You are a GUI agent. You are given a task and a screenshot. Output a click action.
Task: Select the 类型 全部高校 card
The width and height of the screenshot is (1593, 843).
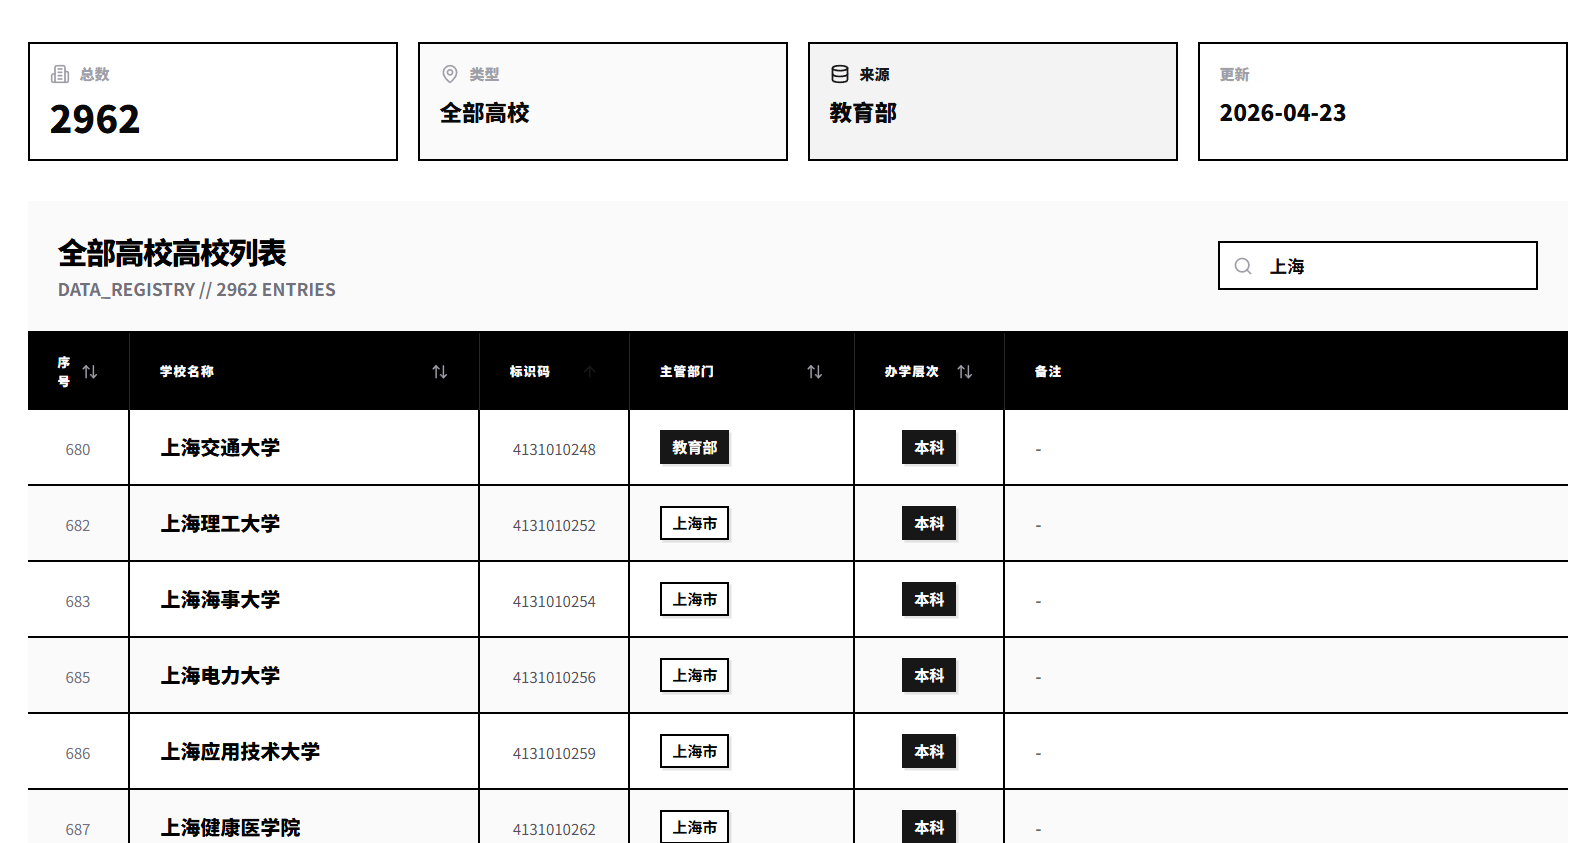(602, 101)
